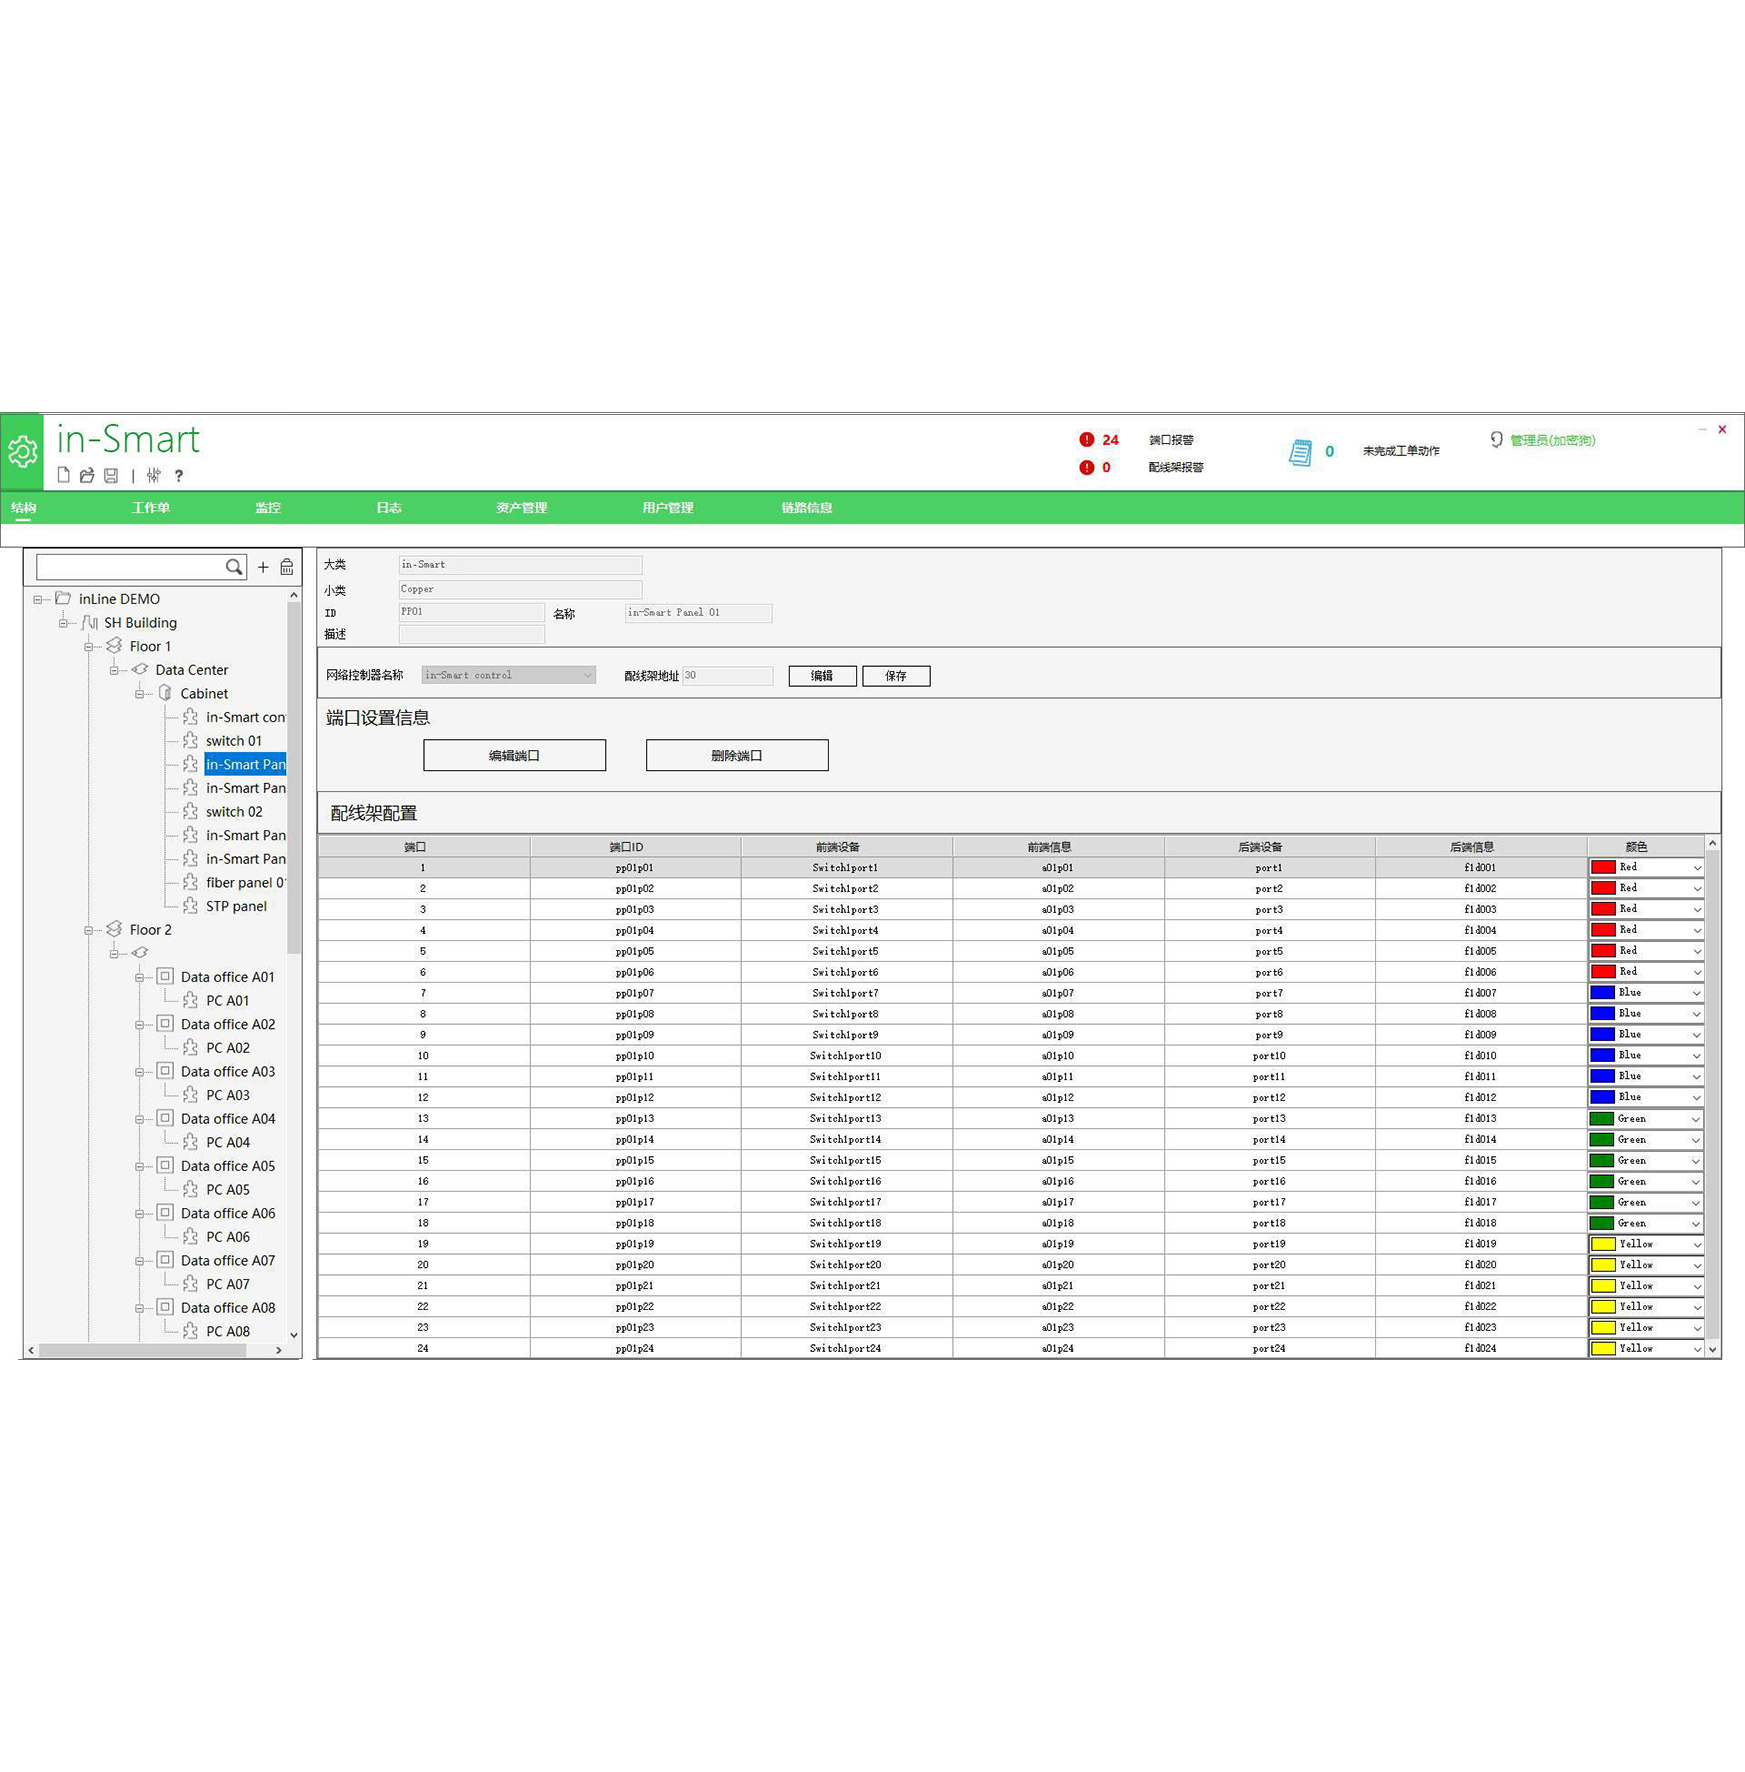This screenshot has width=1745, height=1772.
Task: Open the 网络控制器名称 dropdown
Action: 587,675
